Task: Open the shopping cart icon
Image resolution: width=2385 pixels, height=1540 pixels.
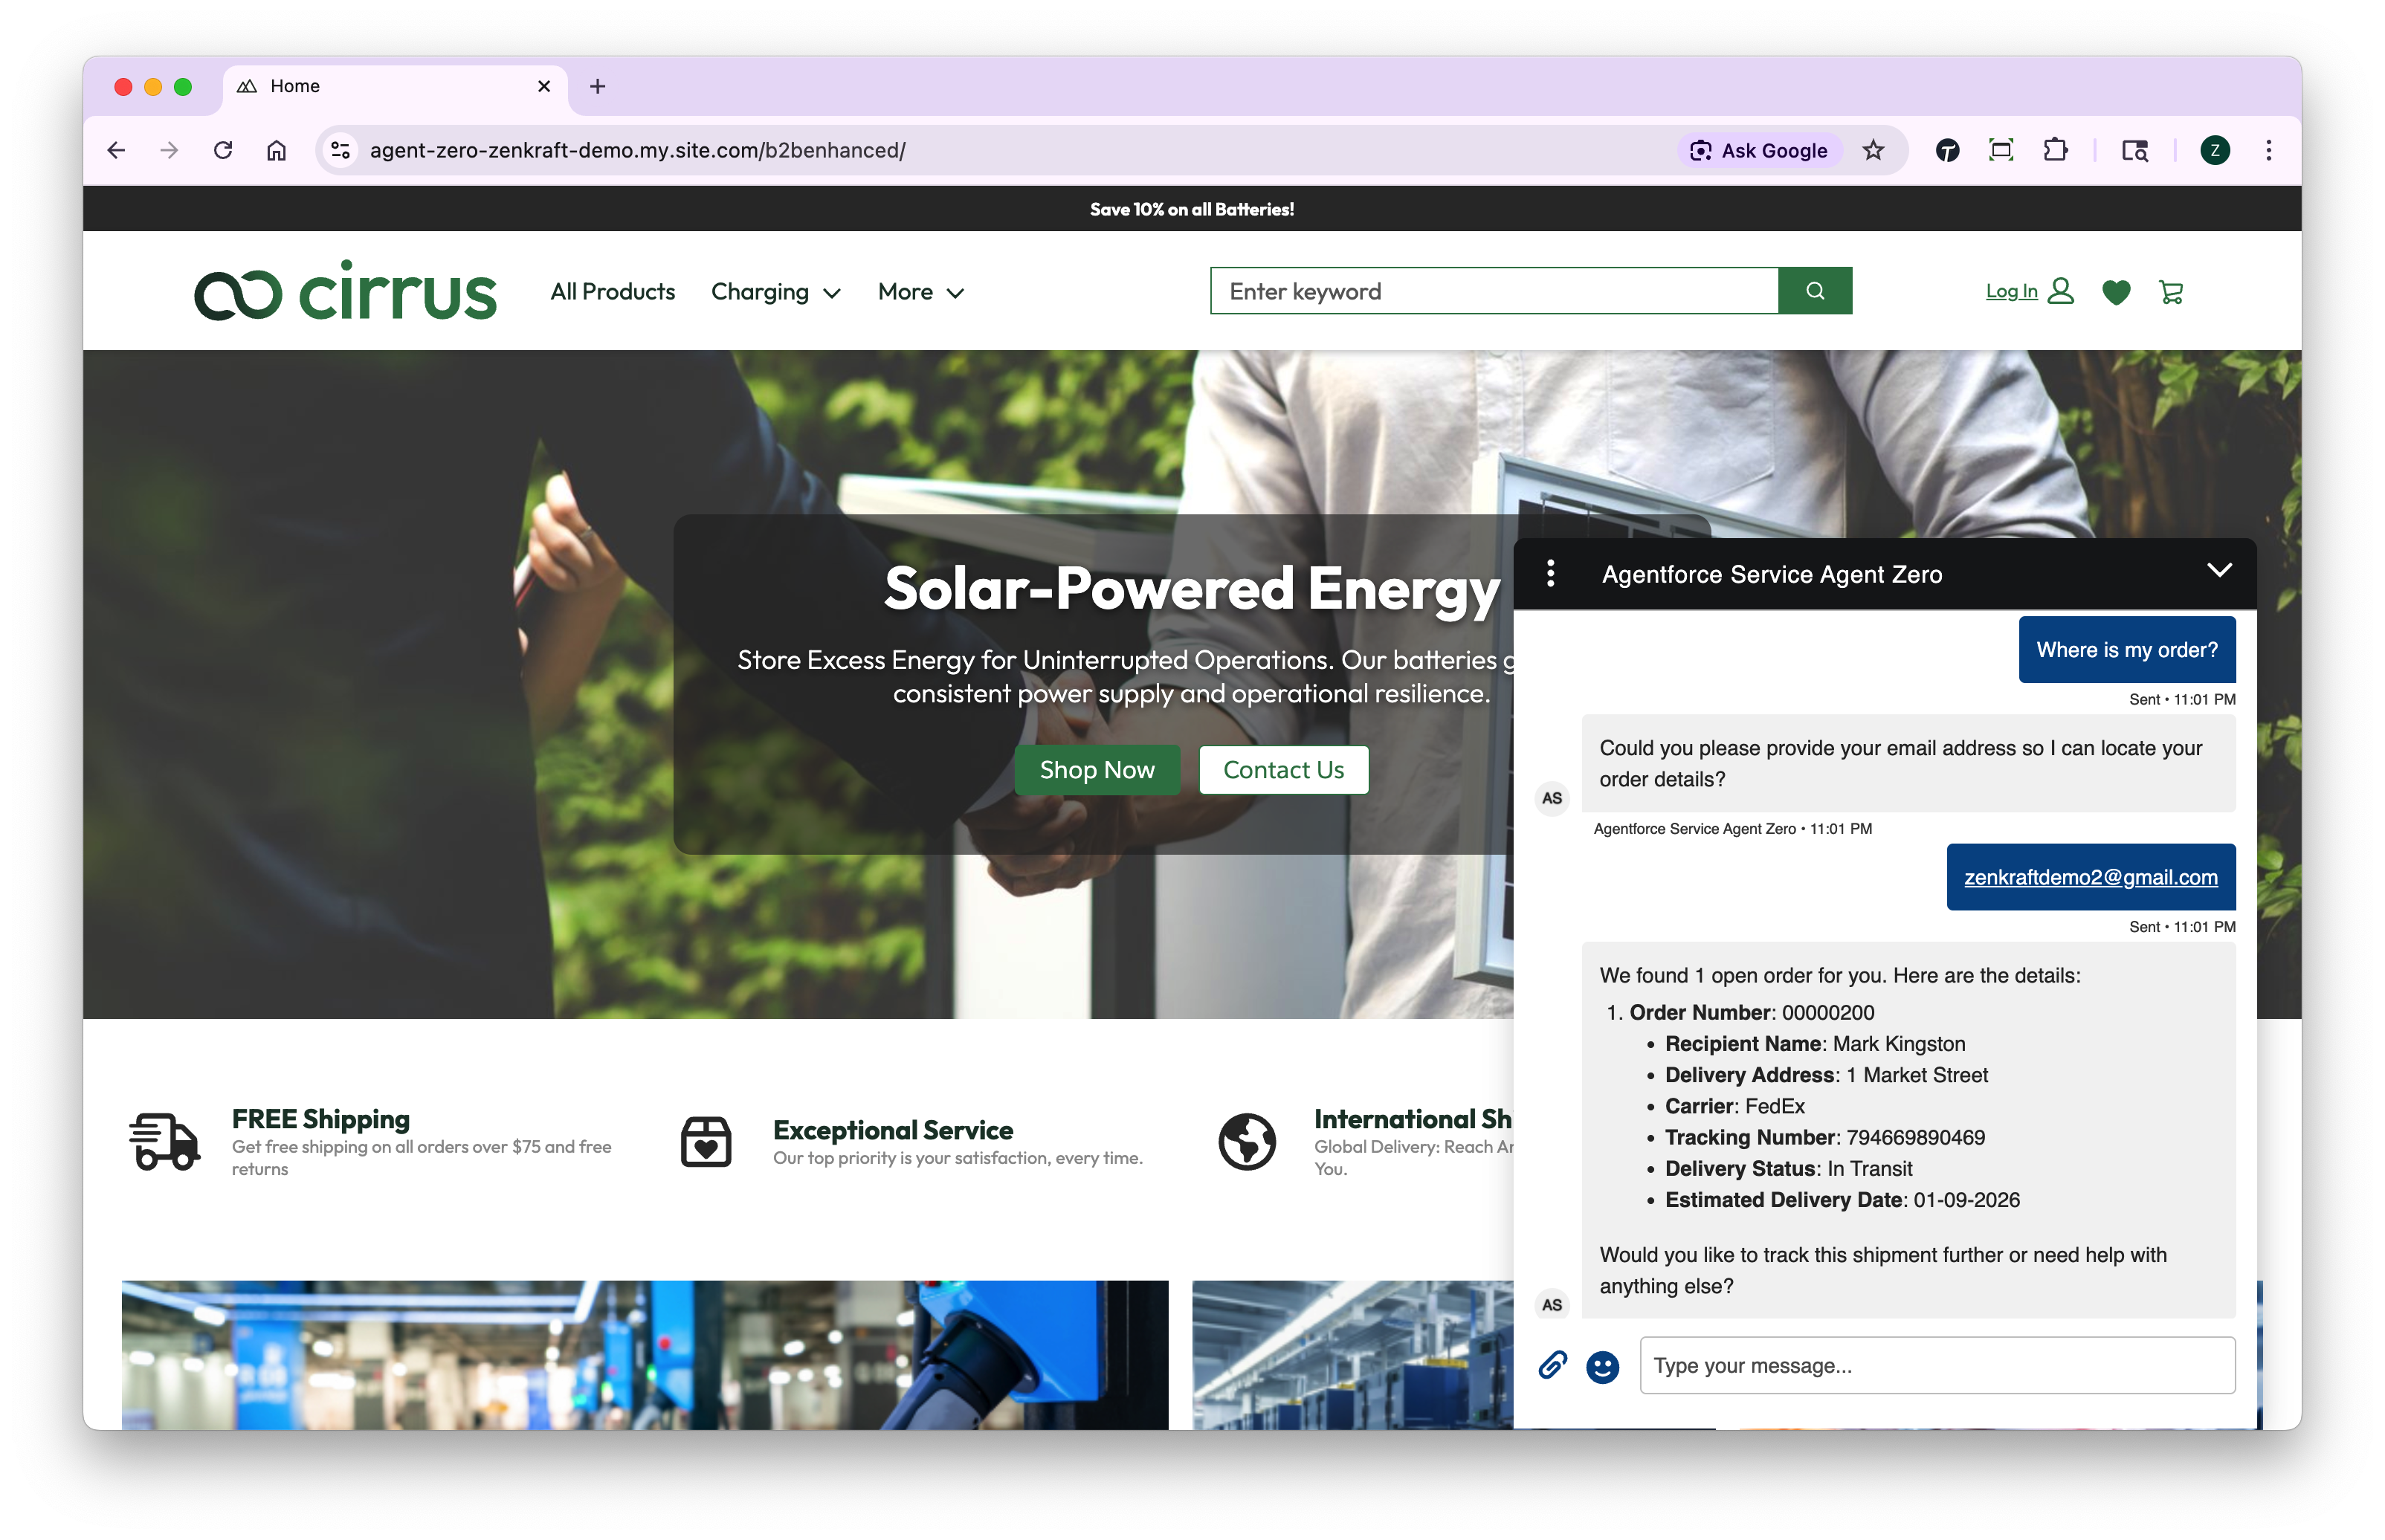Action: pyautogui.click(x=2171, y=292)
